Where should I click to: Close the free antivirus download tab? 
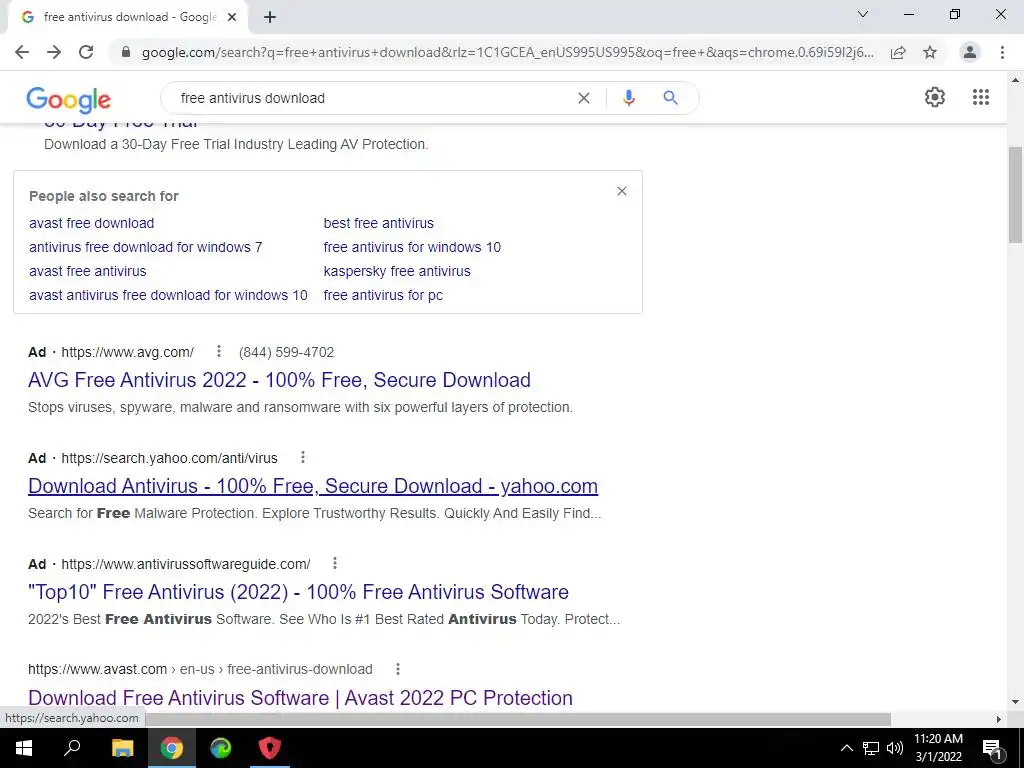coord(232,18)
